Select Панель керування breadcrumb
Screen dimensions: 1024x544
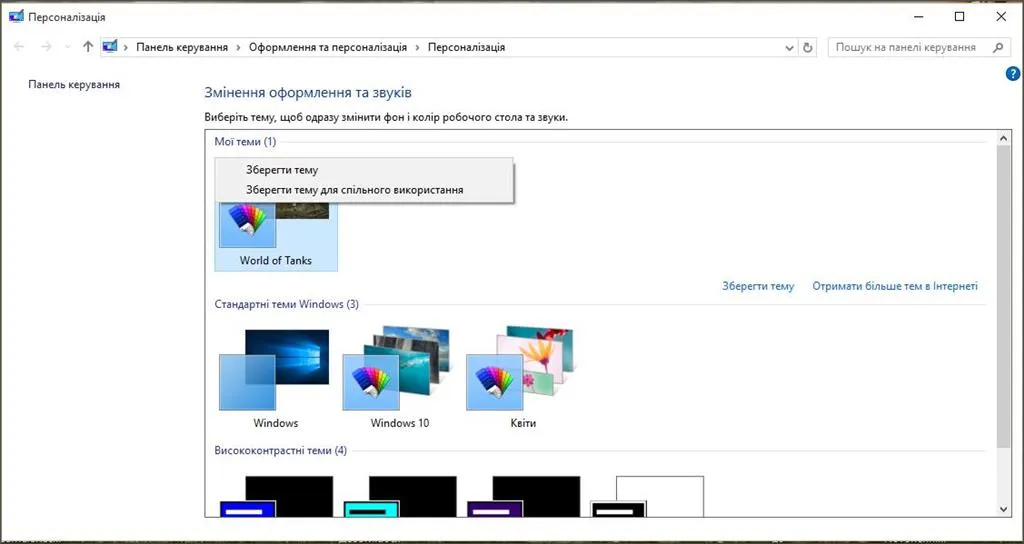coord(182,47)
